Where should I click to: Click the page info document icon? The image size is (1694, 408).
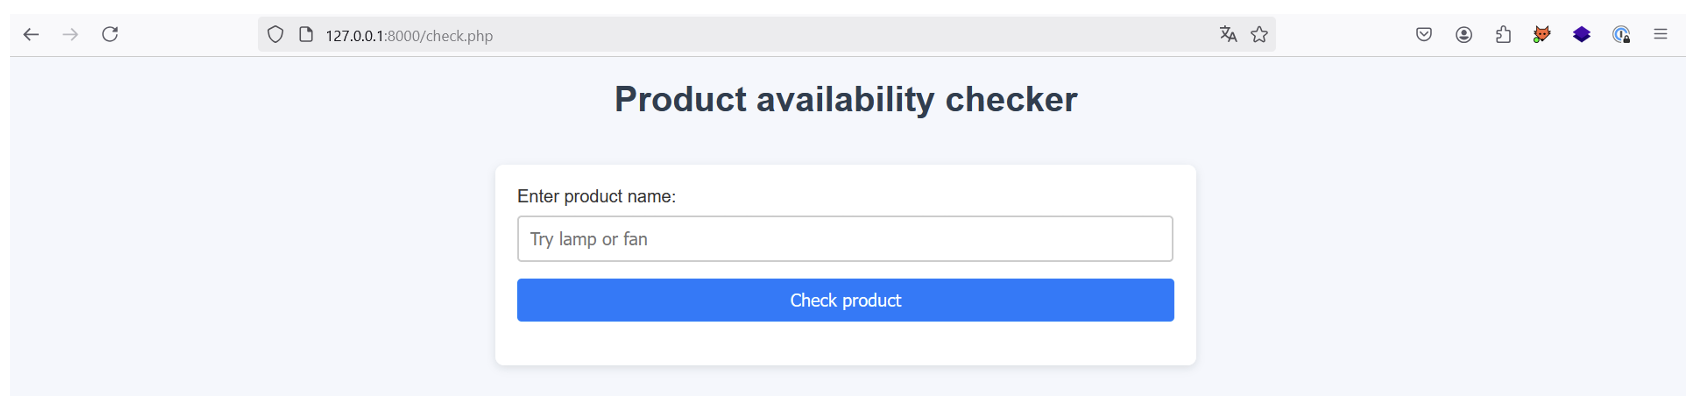[306, 35]
